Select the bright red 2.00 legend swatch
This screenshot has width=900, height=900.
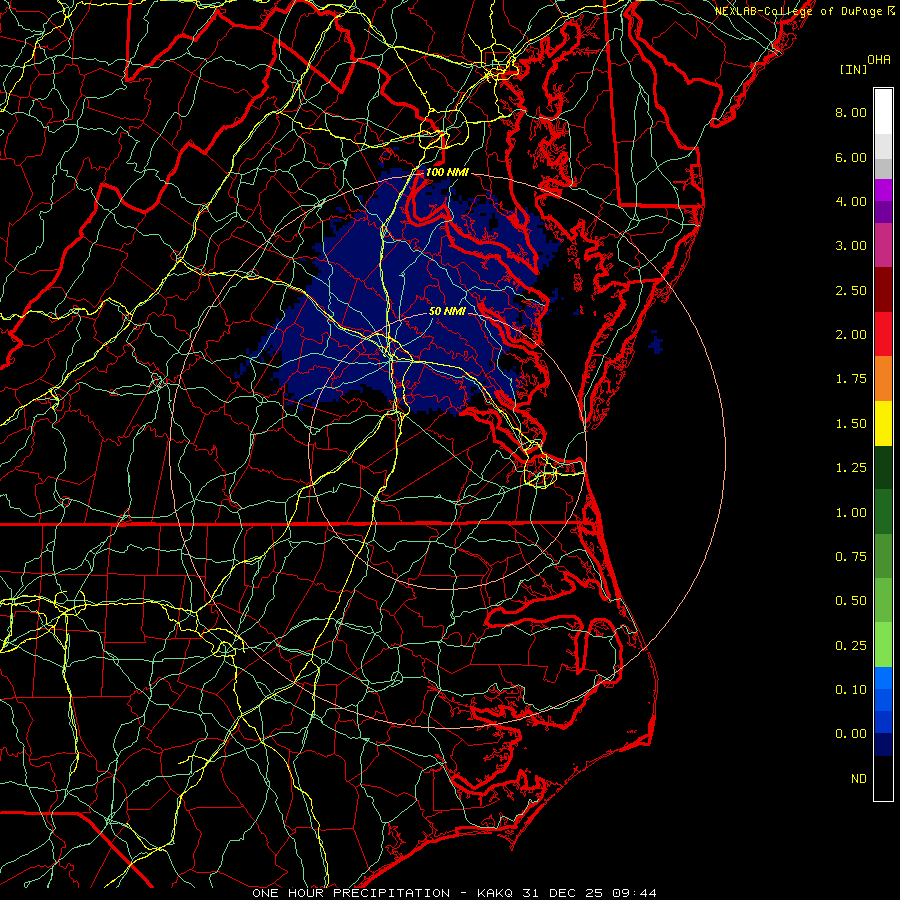click(x=883, y=334)
